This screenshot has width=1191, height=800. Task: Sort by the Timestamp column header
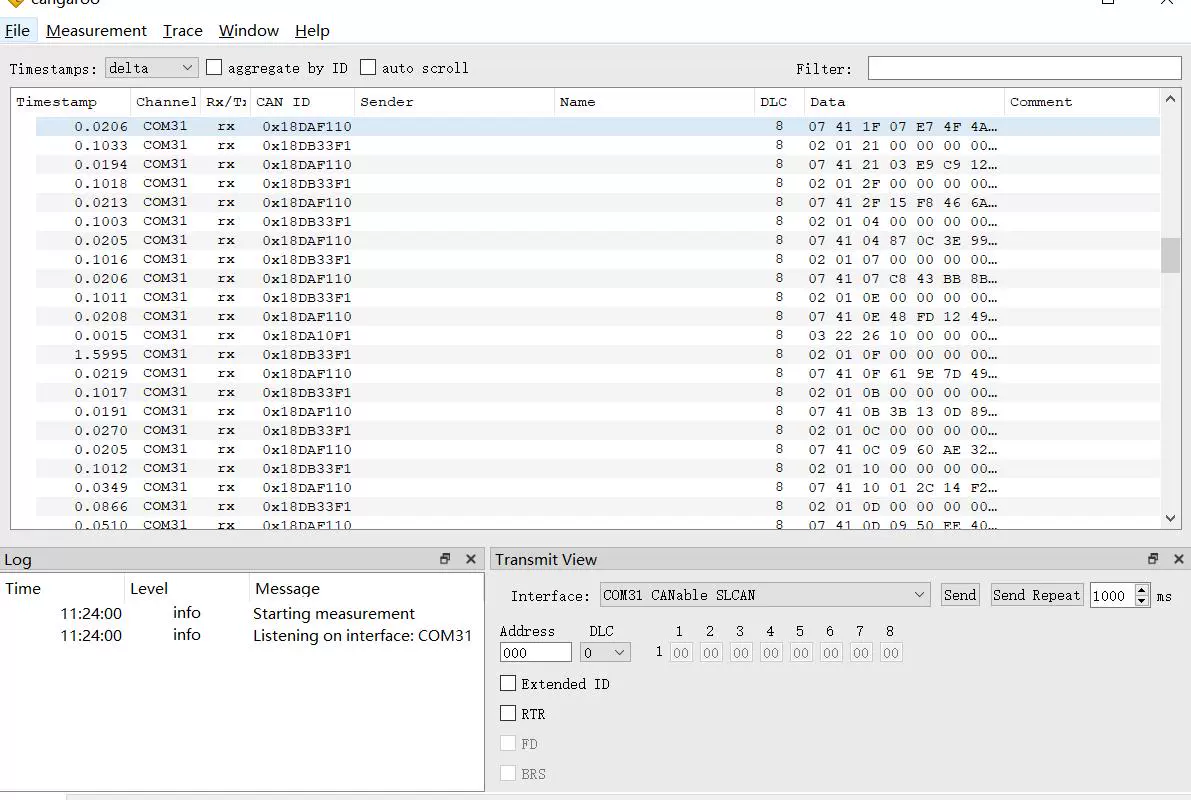(70, 102)
